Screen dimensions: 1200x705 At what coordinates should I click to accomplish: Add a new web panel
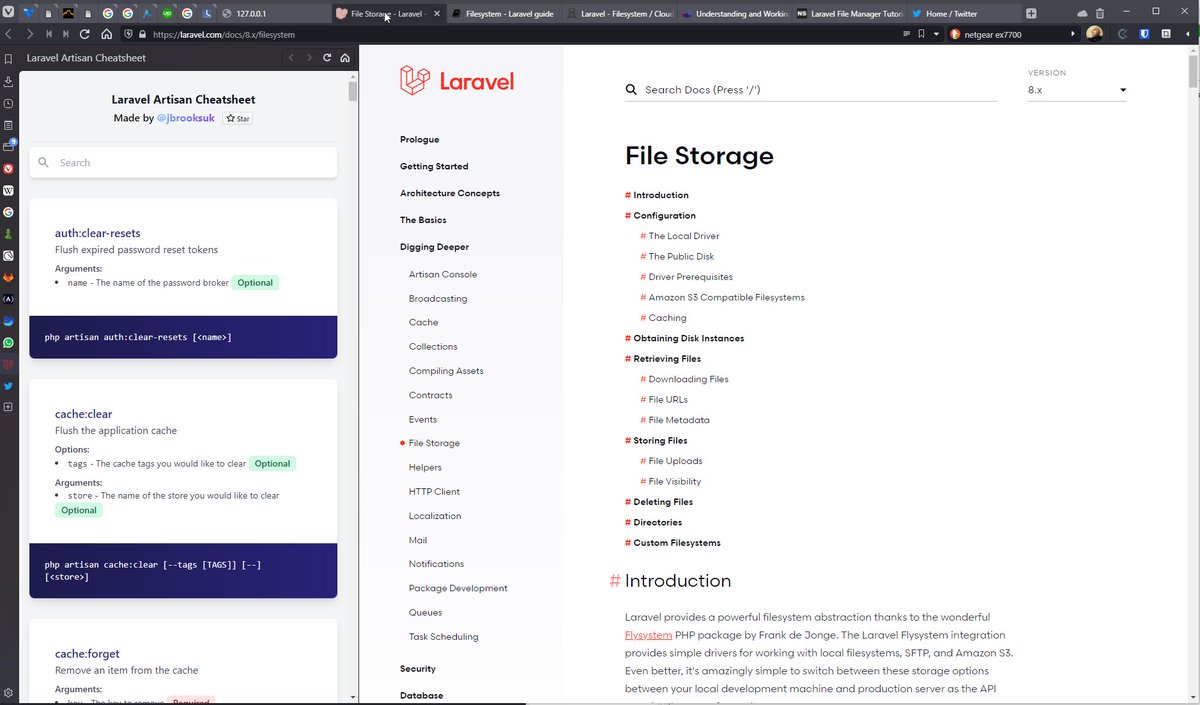(x=8, y=407)
